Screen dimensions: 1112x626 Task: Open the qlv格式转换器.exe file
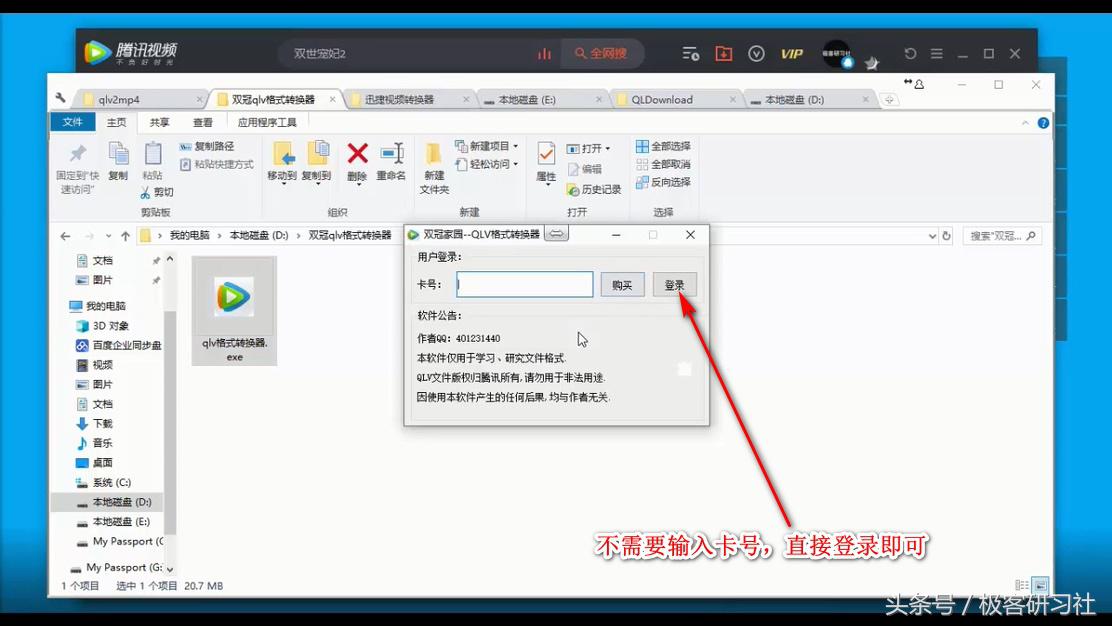[x=234, y=311]
